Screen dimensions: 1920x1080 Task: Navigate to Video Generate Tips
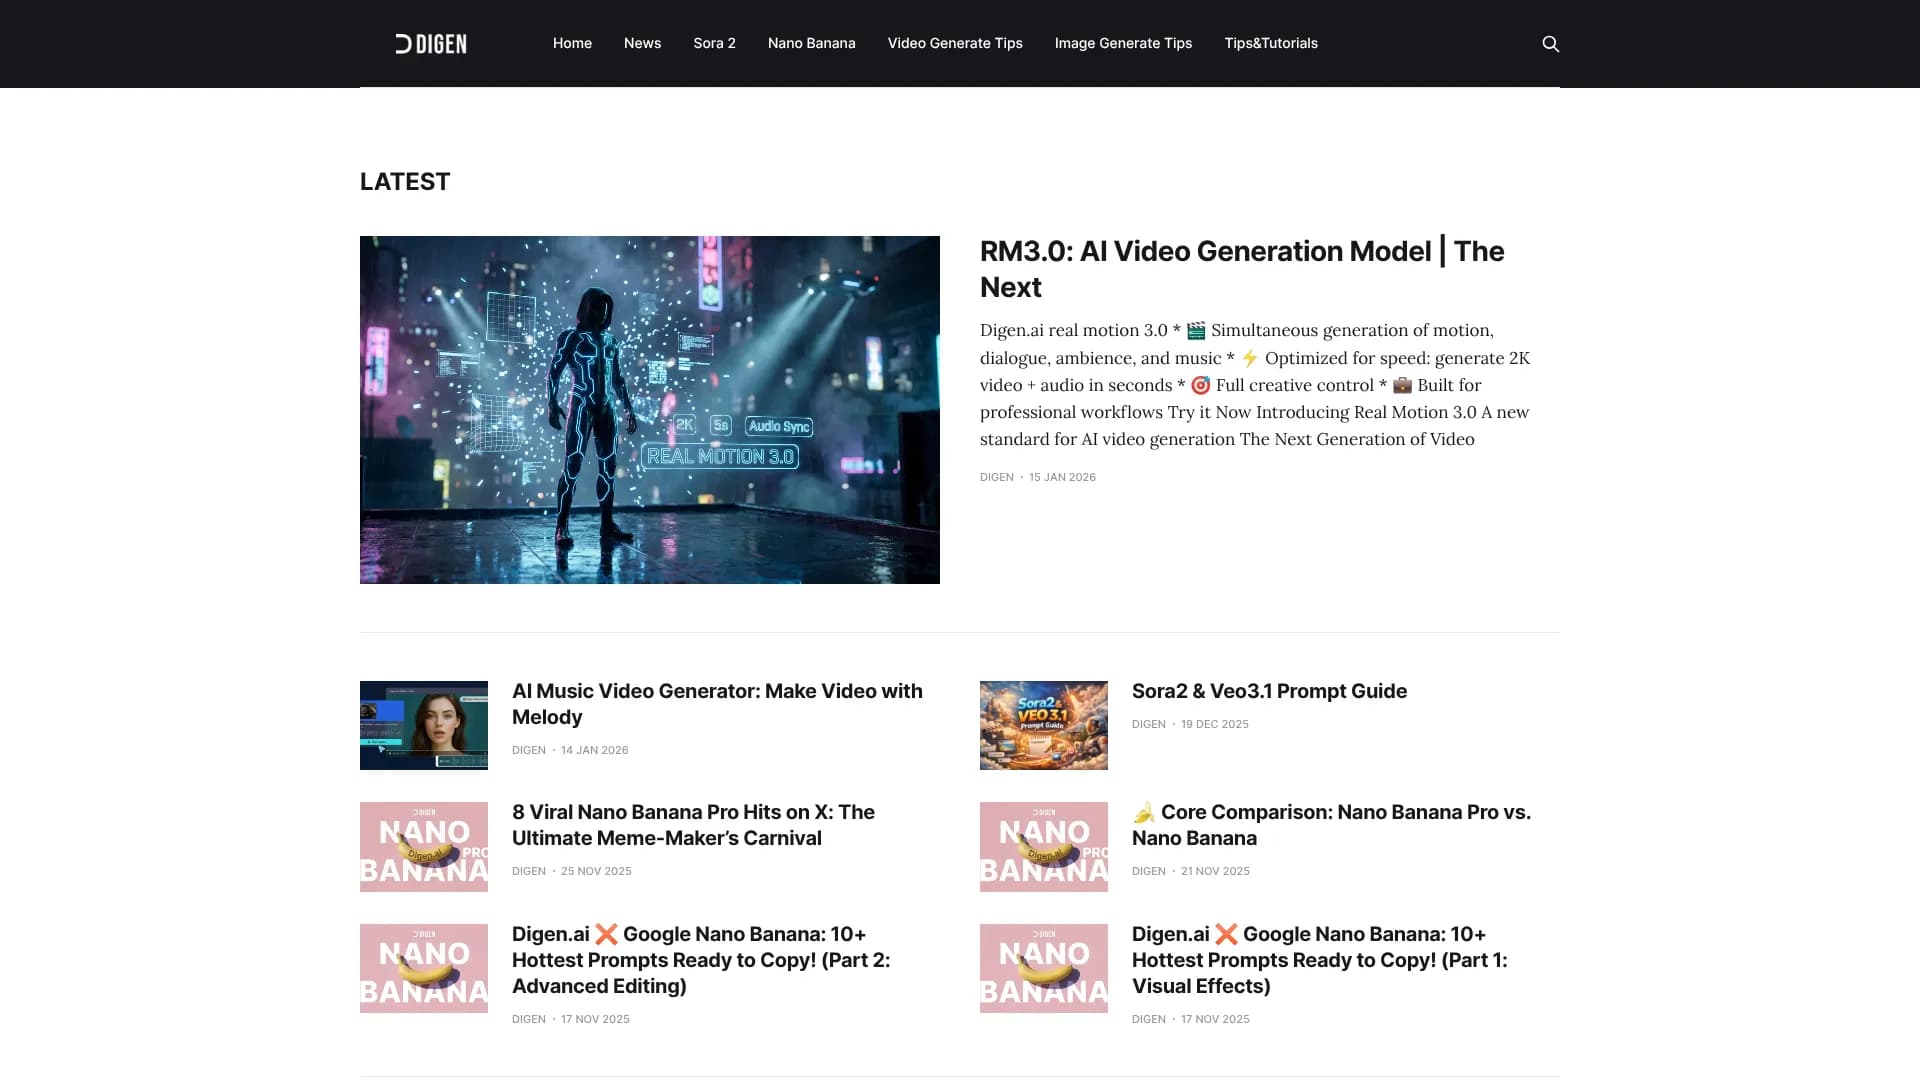click(955, 43)
